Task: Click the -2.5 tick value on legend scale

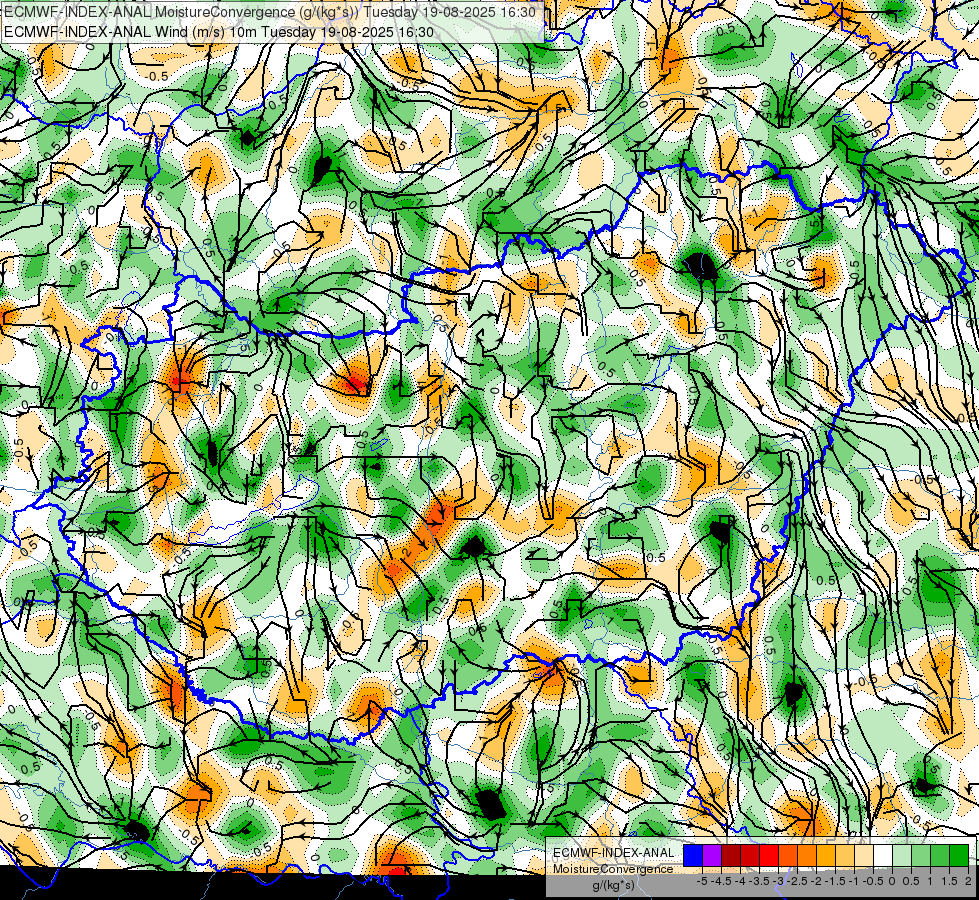Action: coord(797,881)
